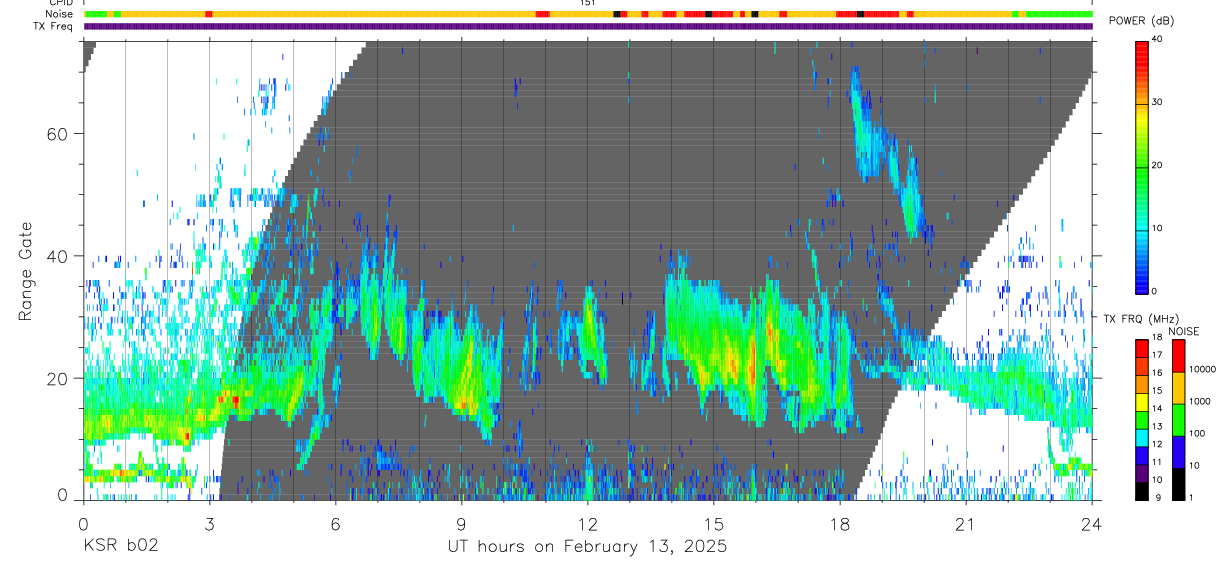Image resolution: width=1228 pixels, height=567 pixels.
Task: Click the 'KSR b02' radar label
Action: (x=120, y=547)
